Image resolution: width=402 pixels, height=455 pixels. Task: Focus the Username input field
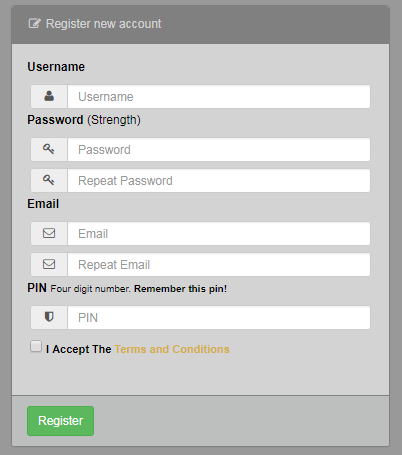pos(219,97)
